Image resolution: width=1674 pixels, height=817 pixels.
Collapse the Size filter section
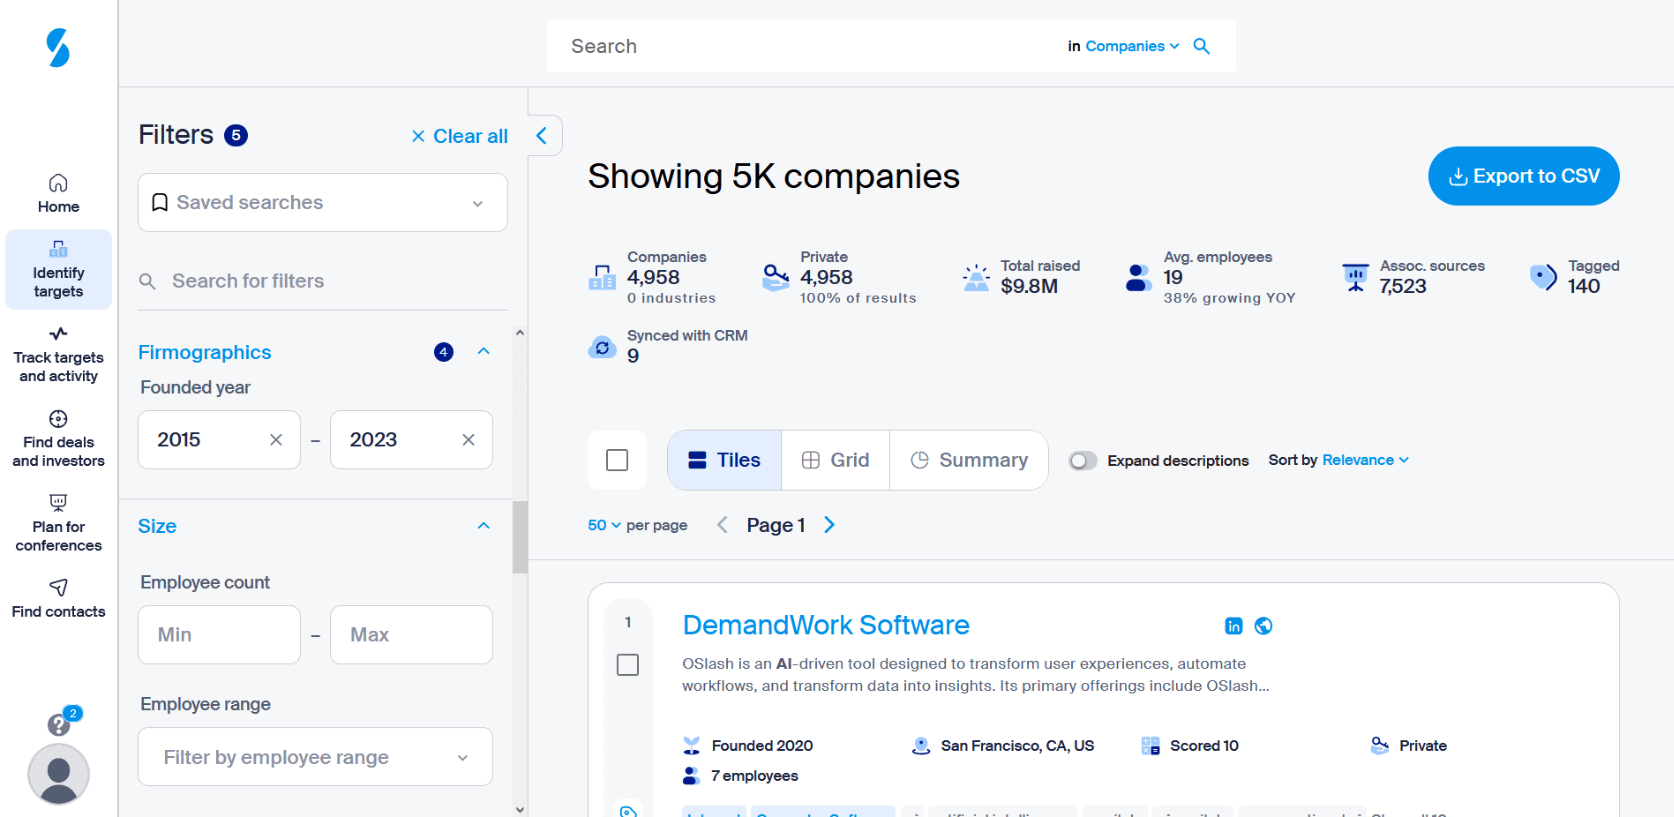(x=484, y=526)
